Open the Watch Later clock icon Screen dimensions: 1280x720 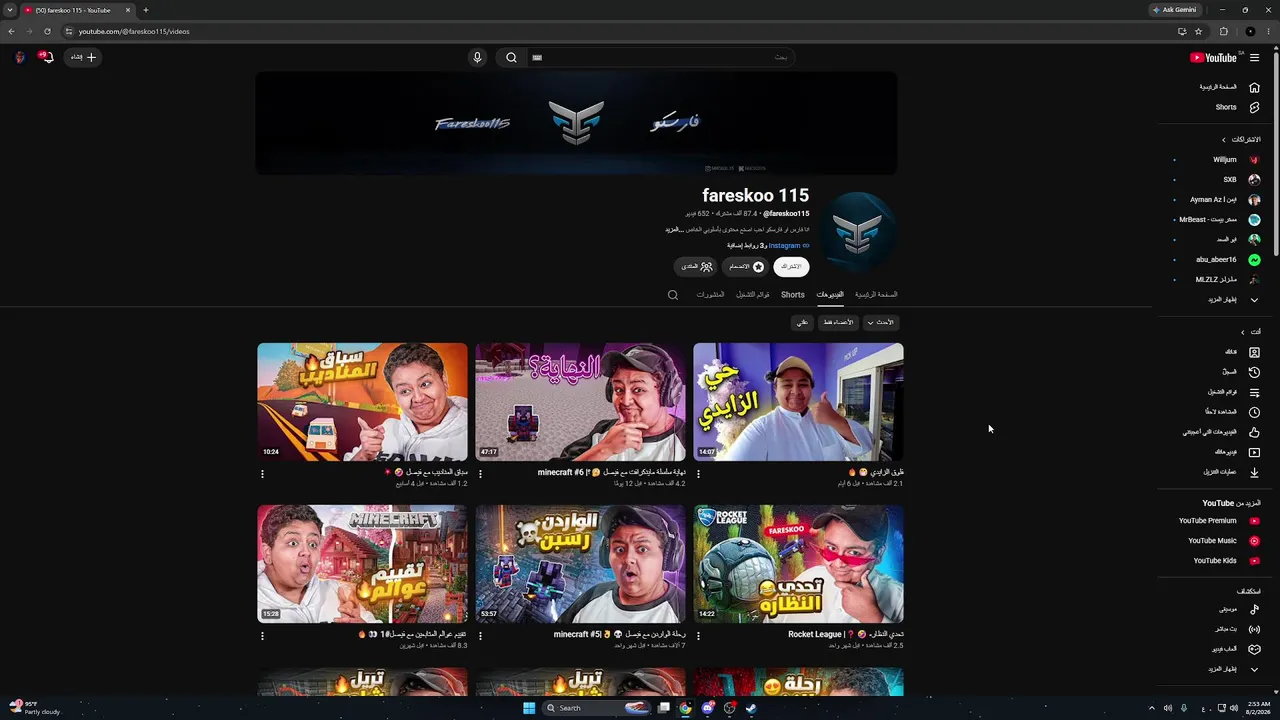pyautogui.click(x=1254, y=412)
